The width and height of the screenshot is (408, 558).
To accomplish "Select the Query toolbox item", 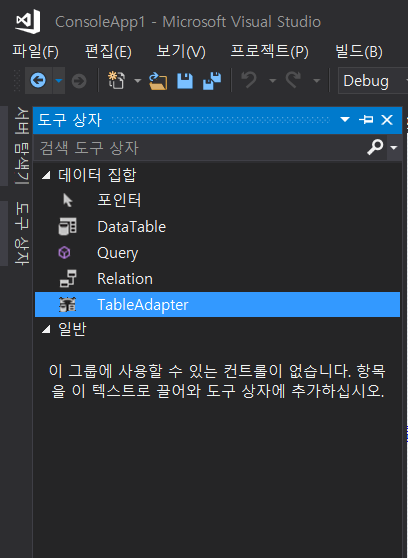I will click(217, 253).
